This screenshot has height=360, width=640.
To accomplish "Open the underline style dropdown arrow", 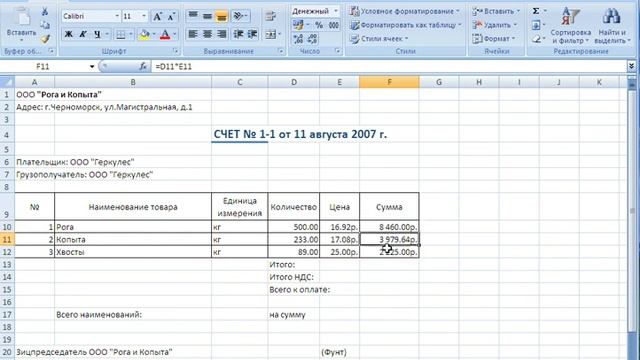I will coord(107,35).
